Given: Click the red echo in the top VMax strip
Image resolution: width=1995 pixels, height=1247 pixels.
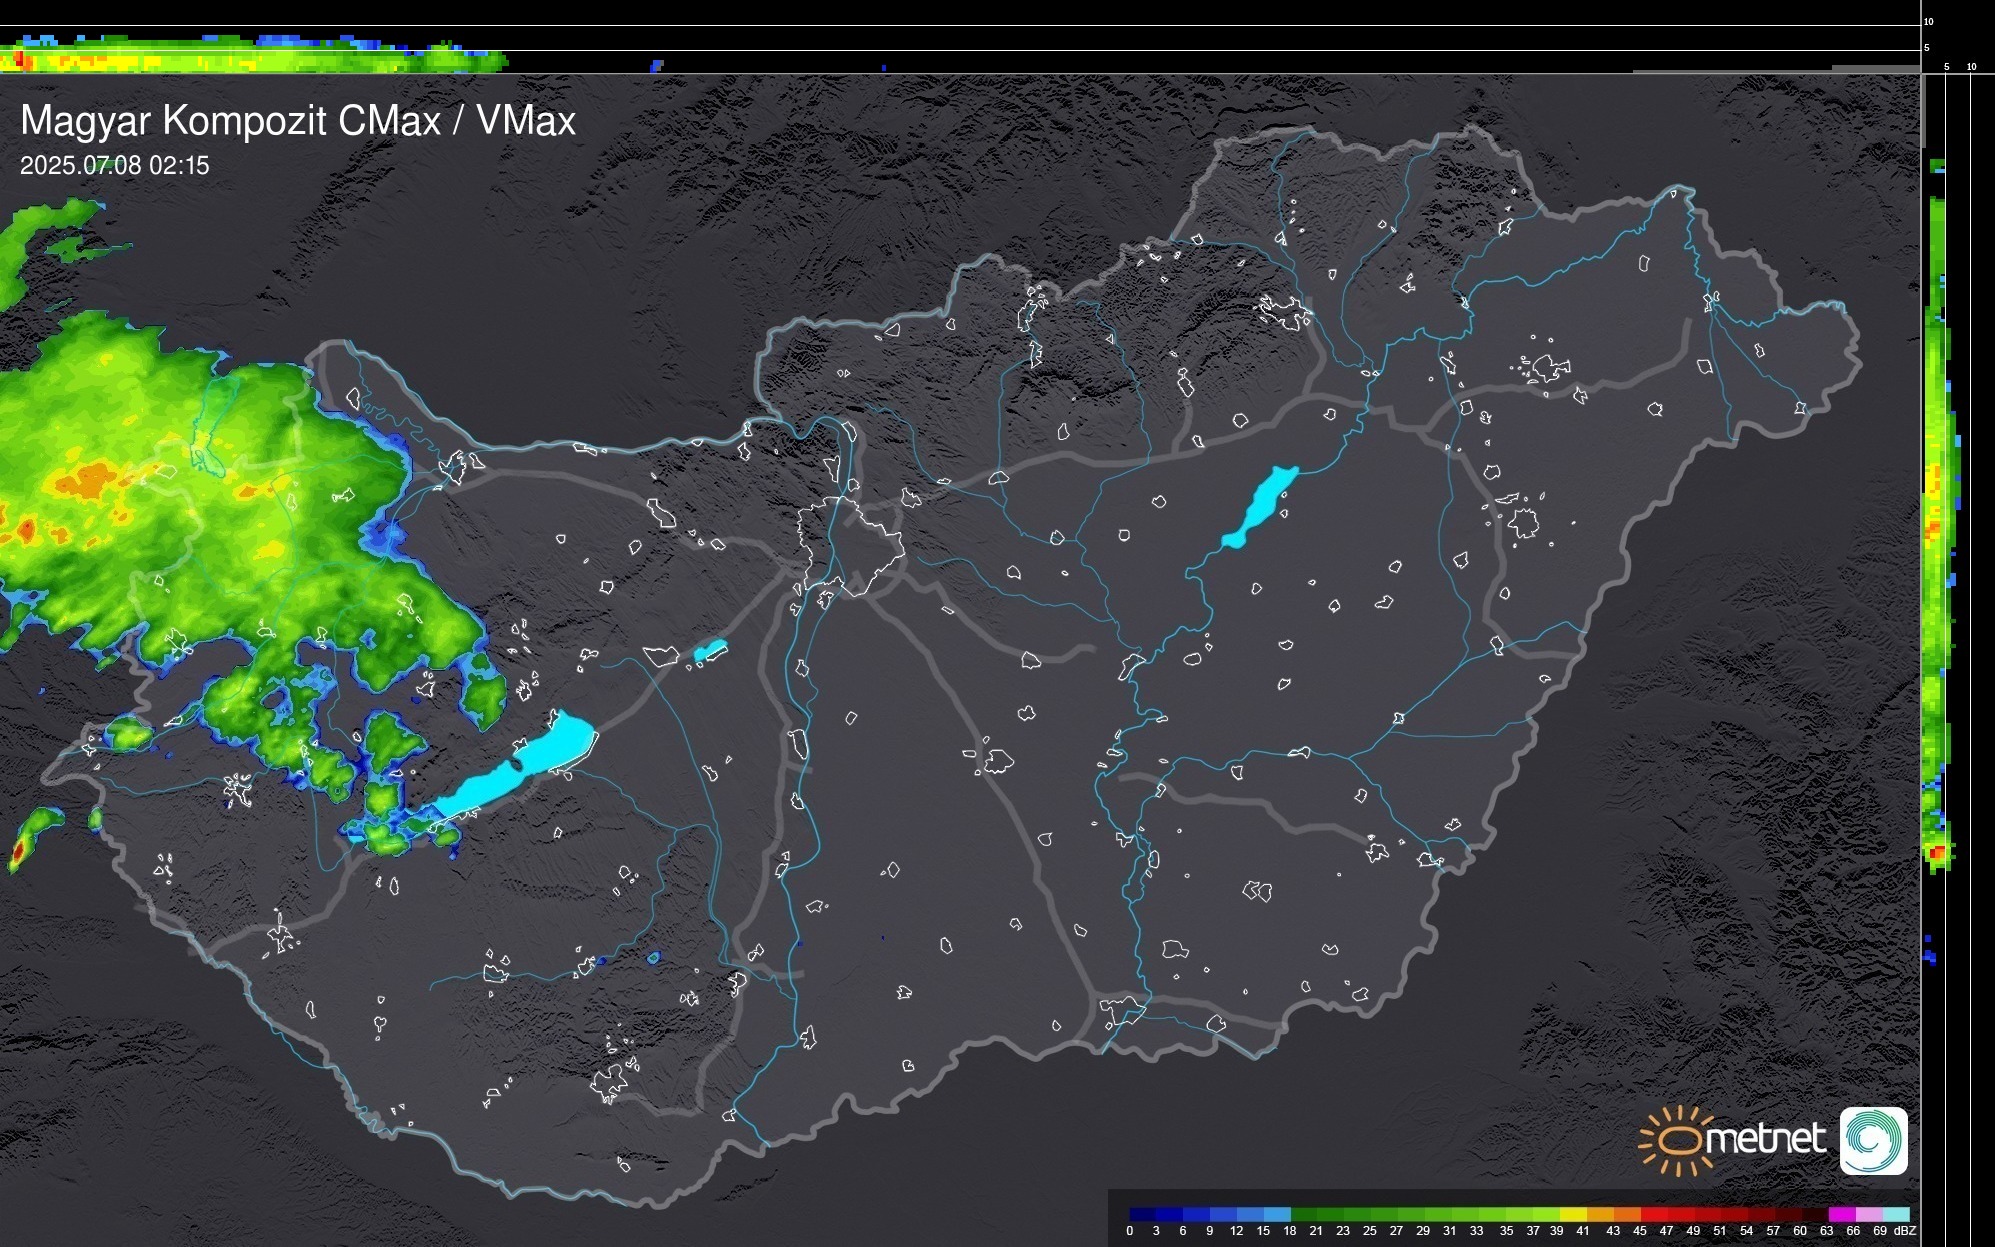Looking at the screenshot, I should point(17,62).
